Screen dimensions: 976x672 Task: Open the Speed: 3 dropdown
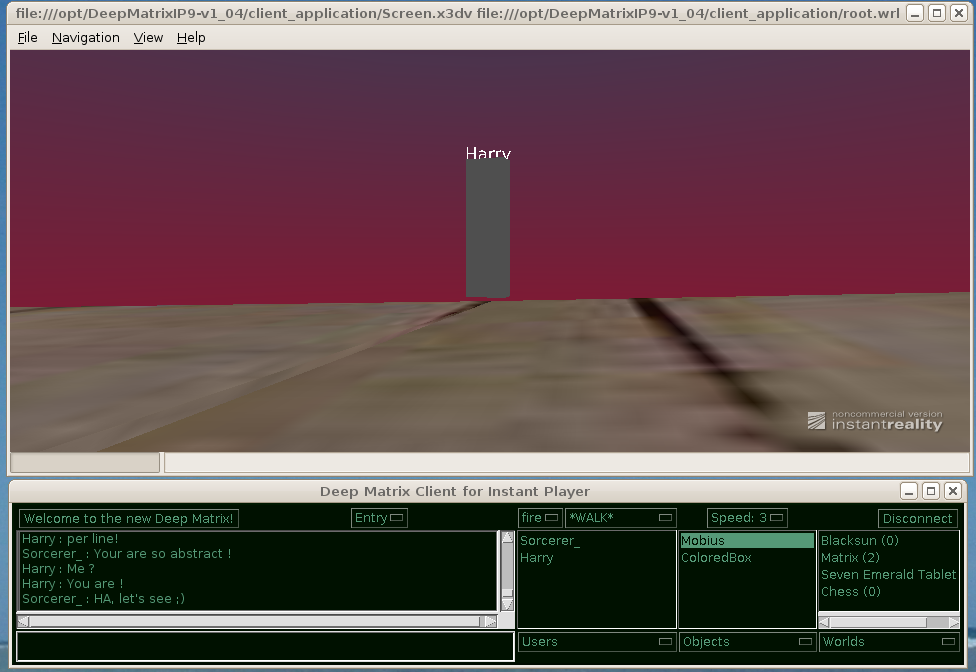click(x=747, y=518)
